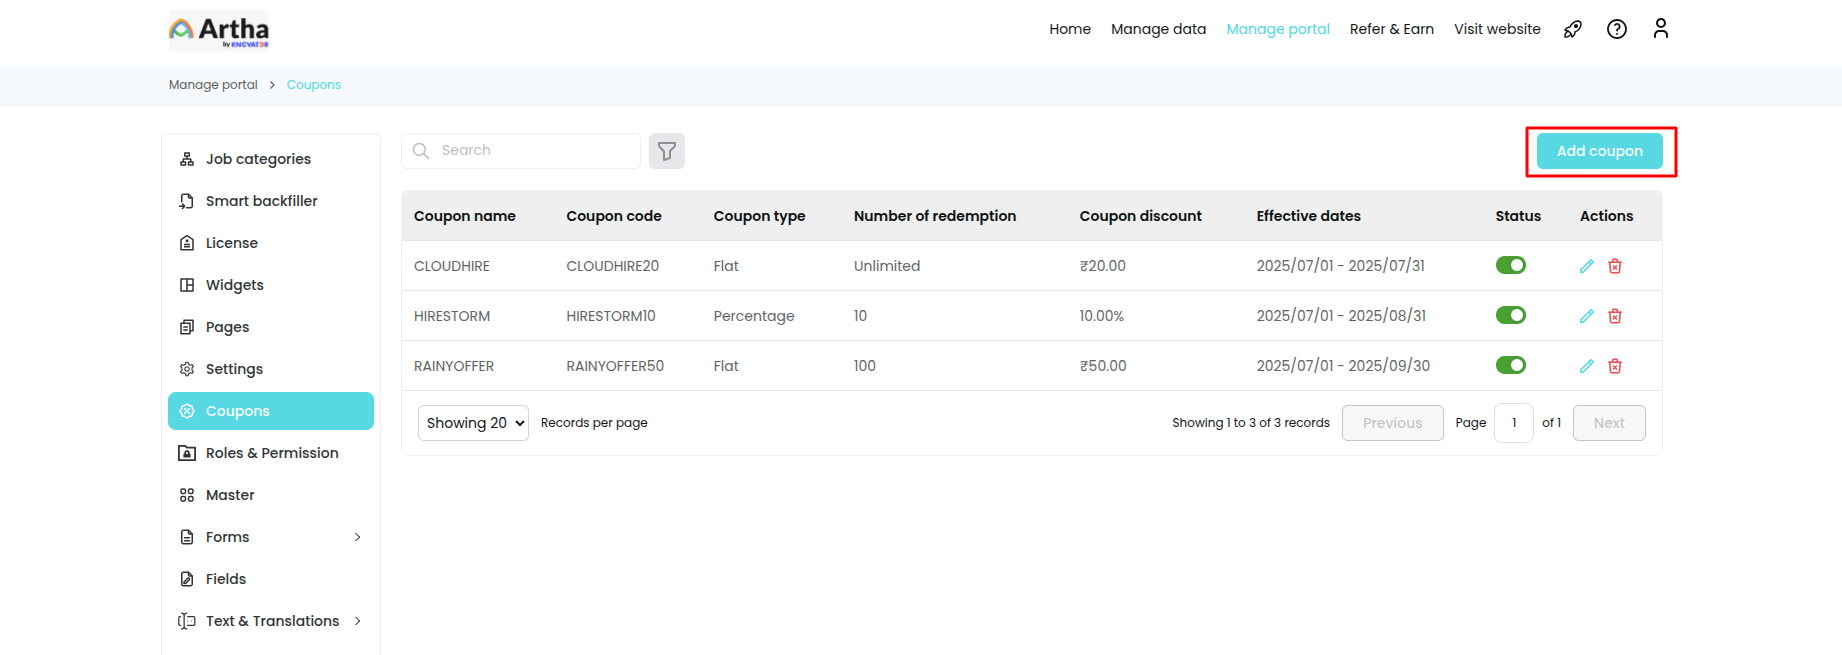Follow the Manage portal breadcrumb link
The image size is (1842, 655).
click(213, 85)
